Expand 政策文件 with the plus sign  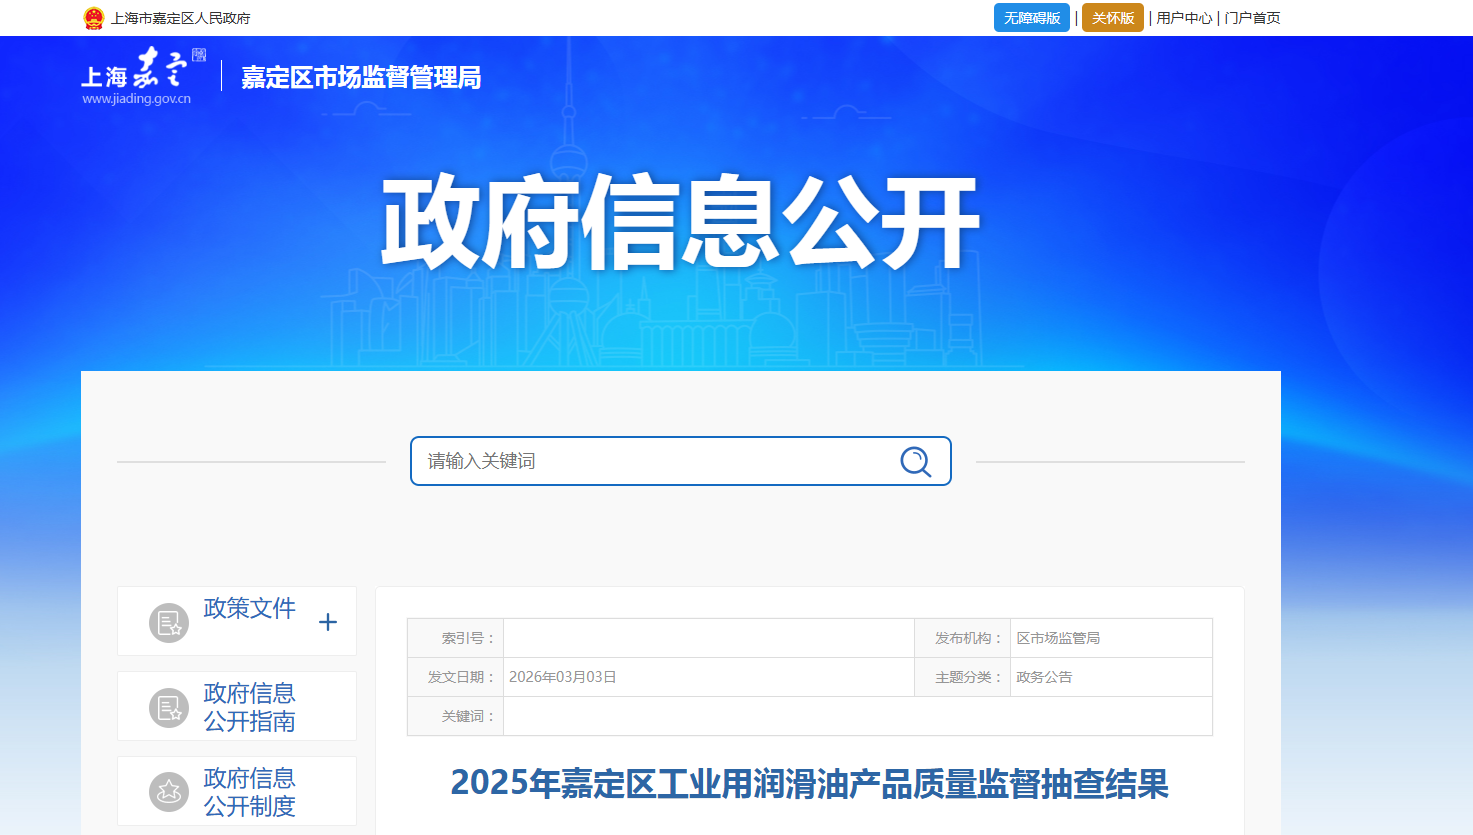tap(328, 622)
